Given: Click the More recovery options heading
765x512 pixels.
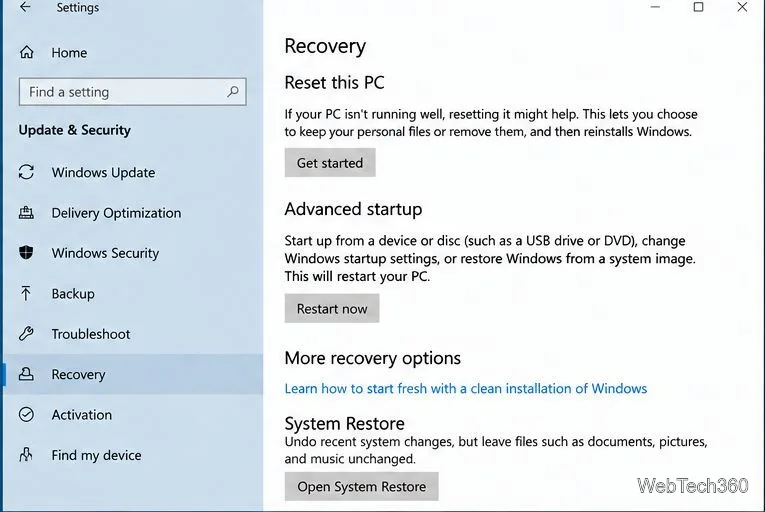Looking at the screenshot, I should pos(372,358).
